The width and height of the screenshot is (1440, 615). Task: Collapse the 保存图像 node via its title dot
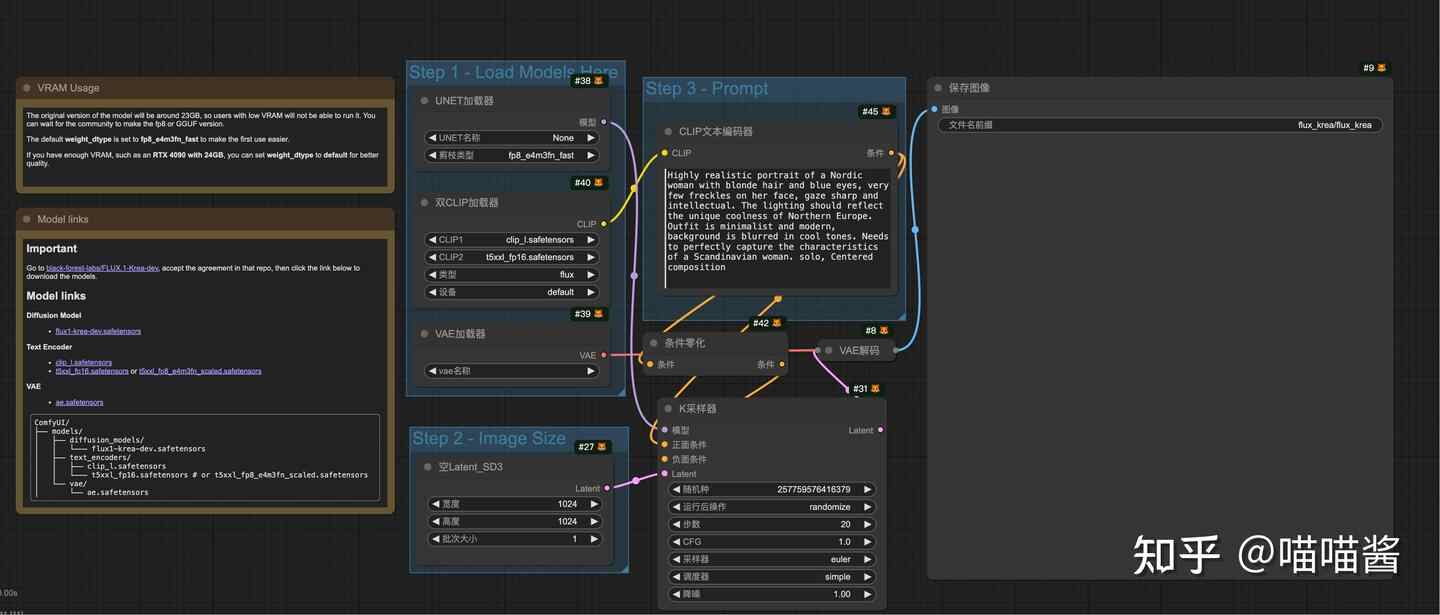pyautogui.click(x=938, y=88)
